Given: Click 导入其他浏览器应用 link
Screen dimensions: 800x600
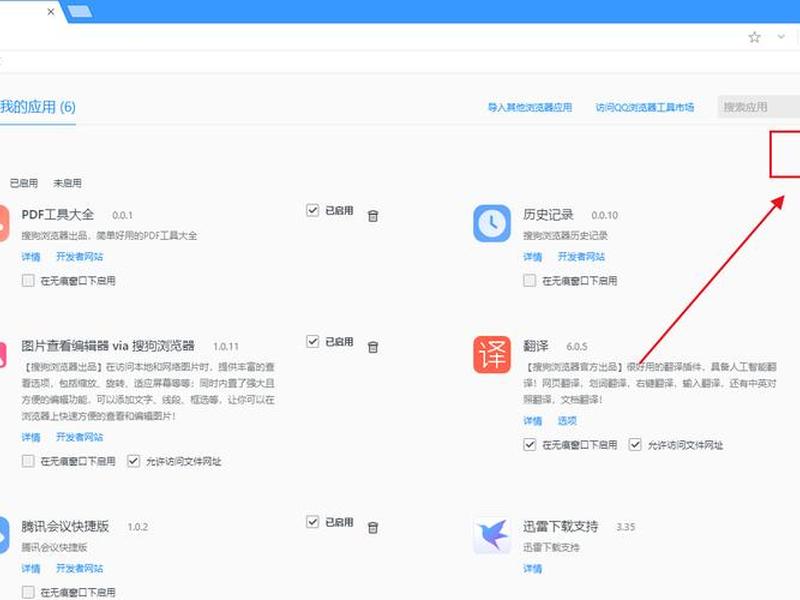Looking at the screenshot, I should 530,107.
